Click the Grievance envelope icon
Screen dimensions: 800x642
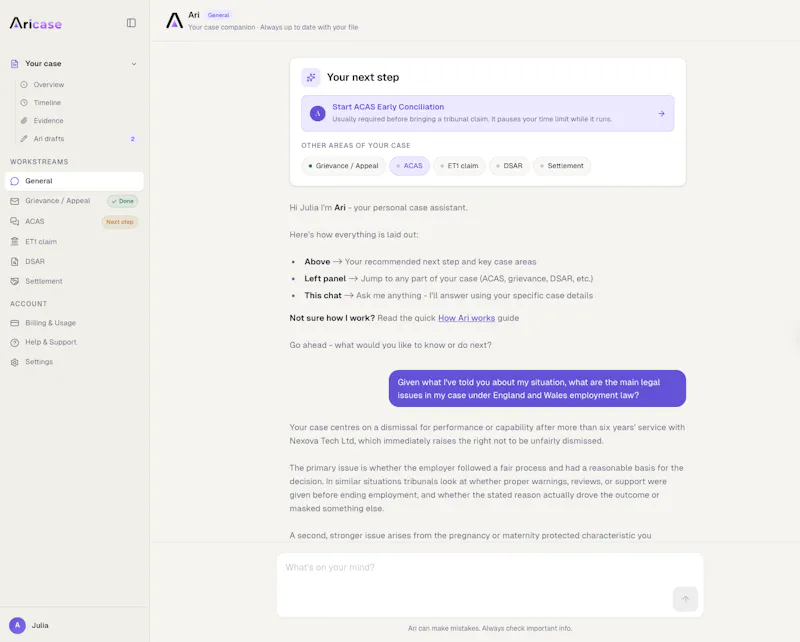tap(14, 201)
